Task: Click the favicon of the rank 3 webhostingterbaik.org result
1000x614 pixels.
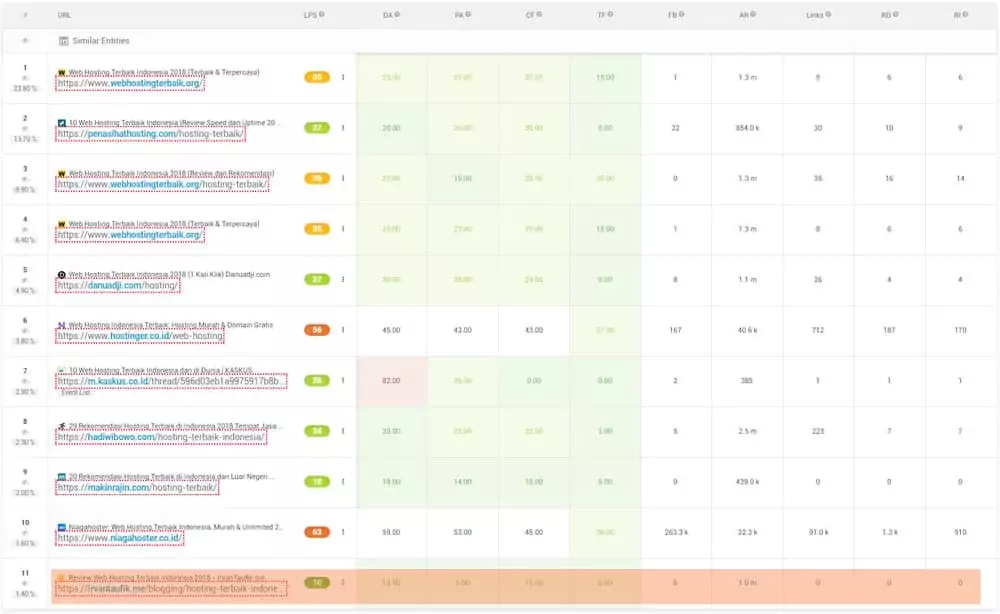Action: click(62, 173)
